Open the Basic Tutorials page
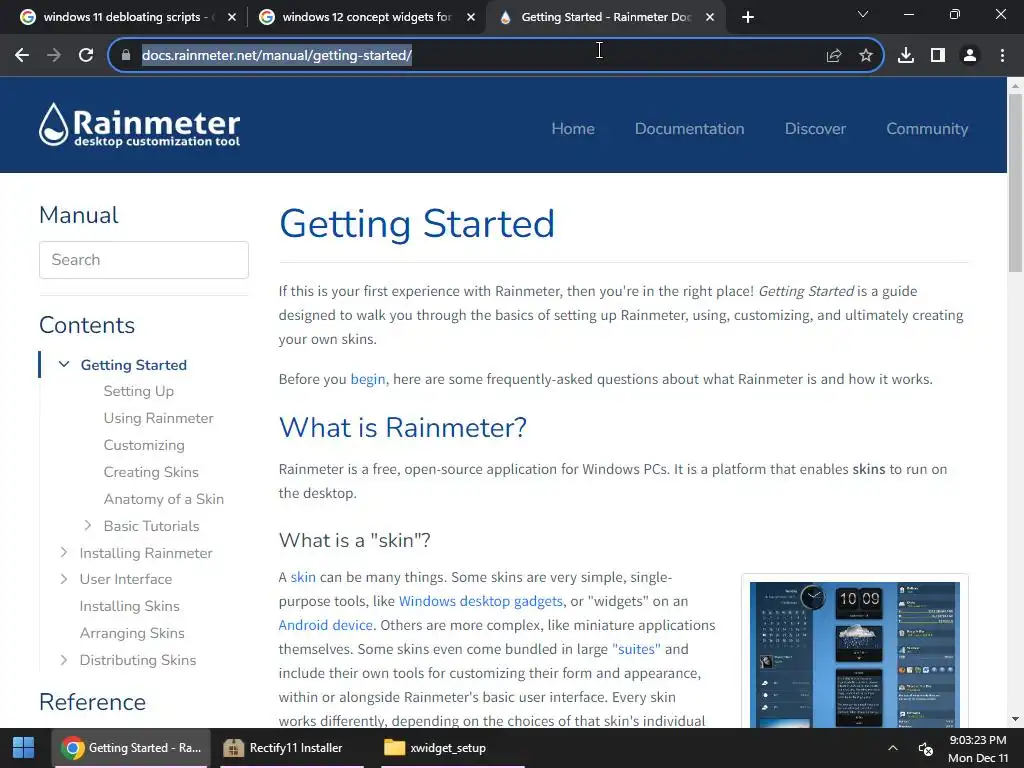The width and height of the screenshot is (1024, 768). (x=151, y=526)
